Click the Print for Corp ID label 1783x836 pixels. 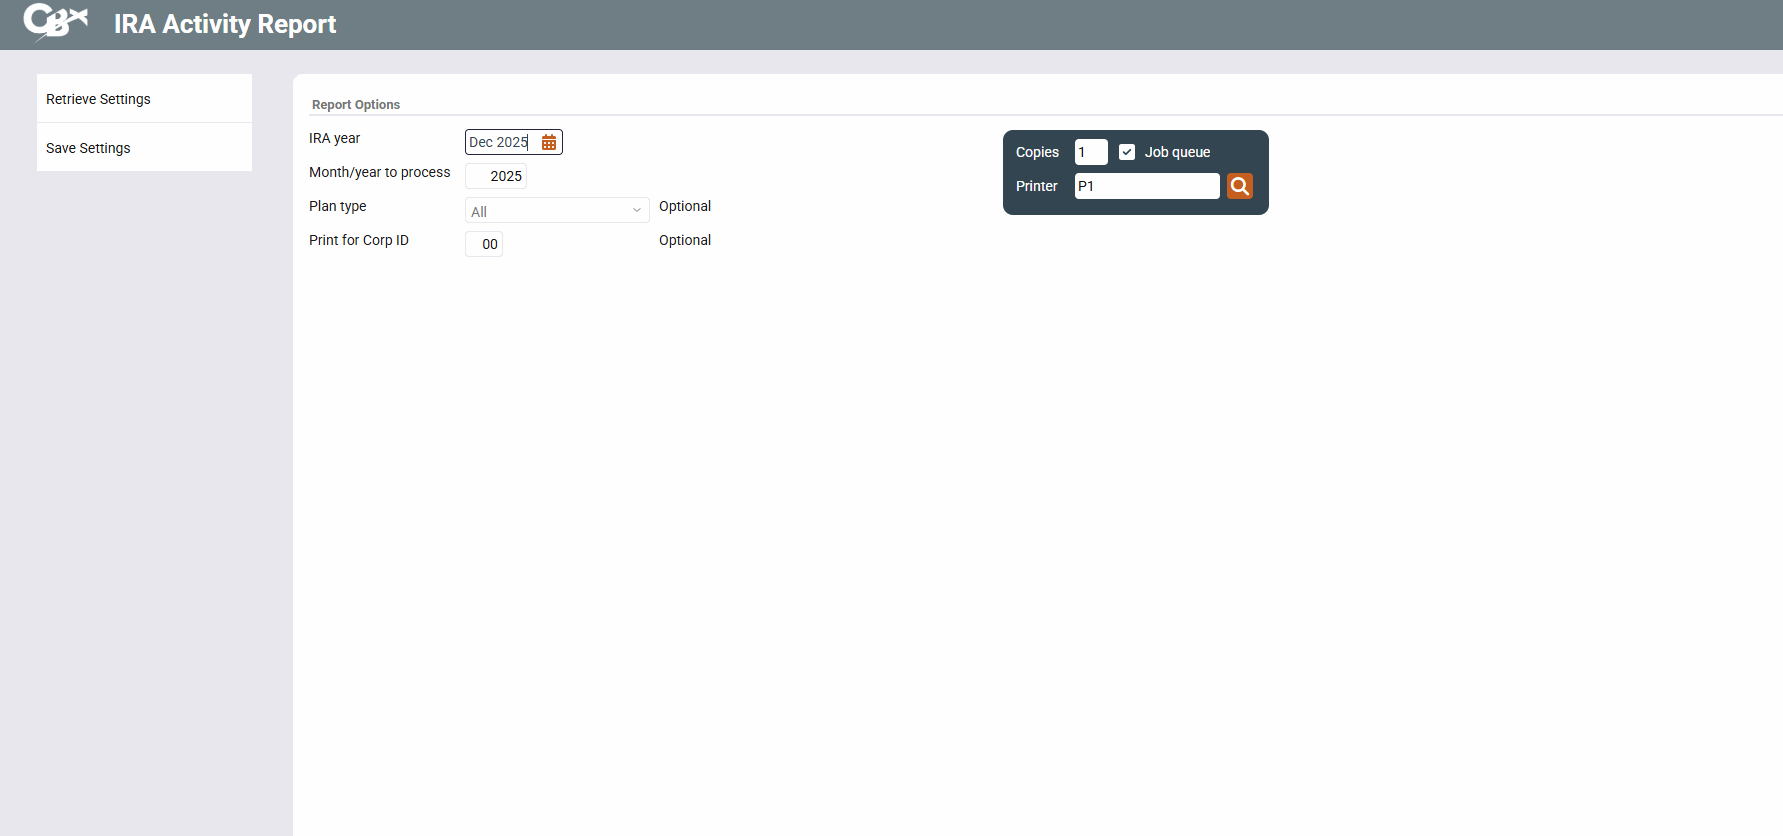[359, 240]
